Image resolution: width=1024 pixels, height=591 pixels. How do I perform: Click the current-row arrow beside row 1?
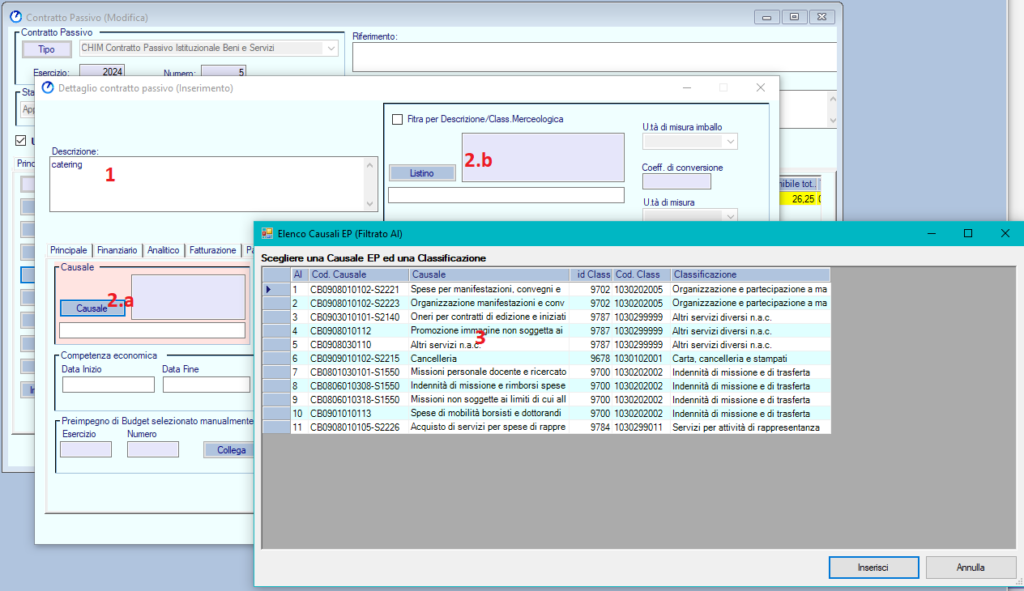click(x=268, y=289)
